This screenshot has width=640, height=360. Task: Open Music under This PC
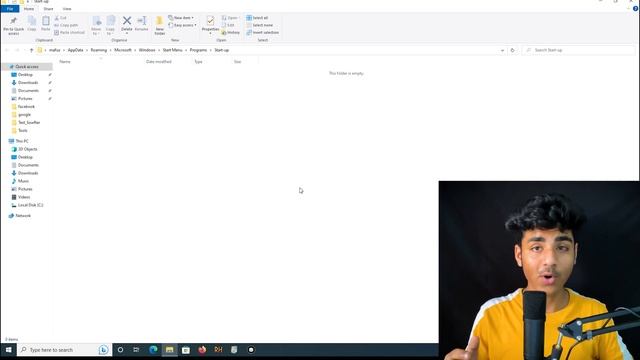click(23, 181)
